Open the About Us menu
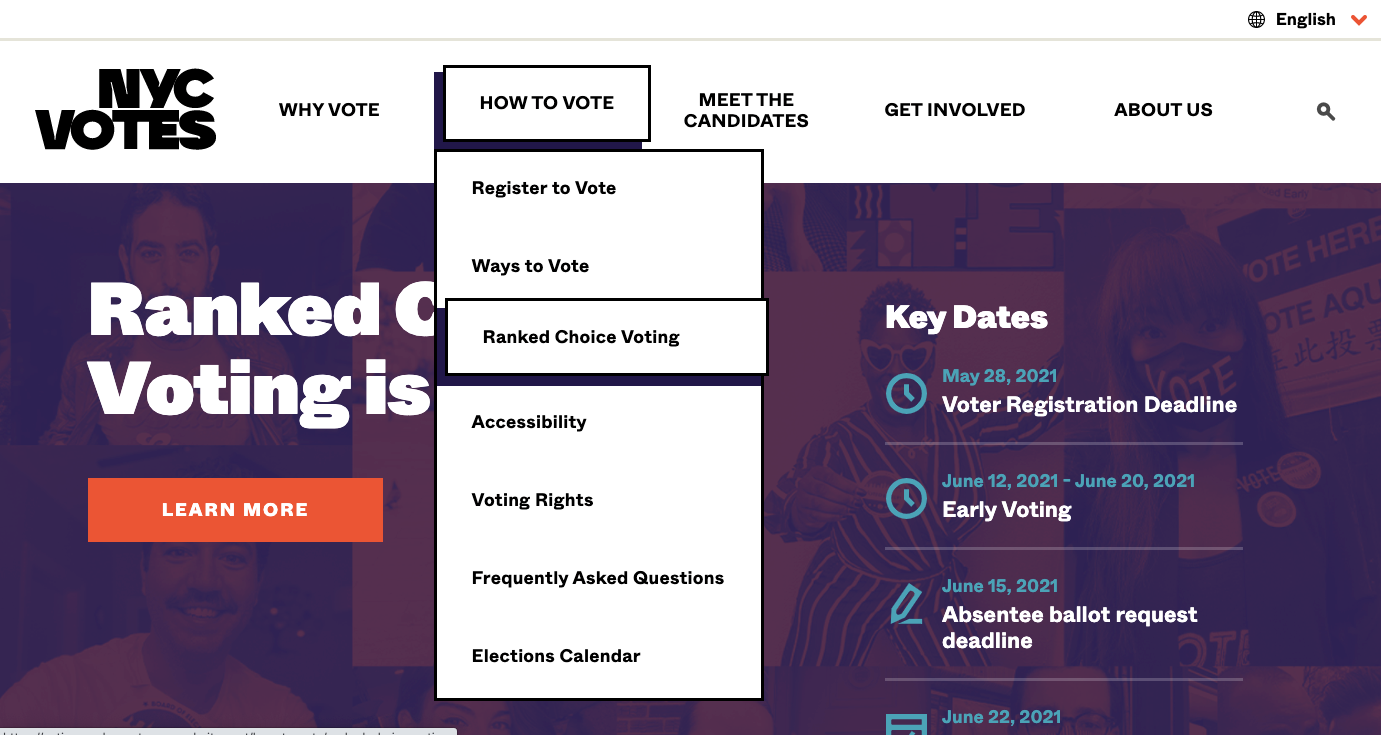 [1163, 110]
